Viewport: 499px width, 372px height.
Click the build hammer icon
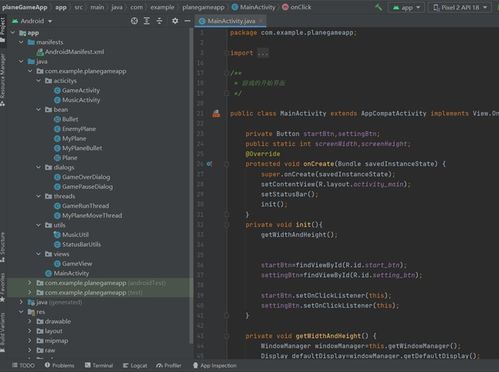(378, 7)
